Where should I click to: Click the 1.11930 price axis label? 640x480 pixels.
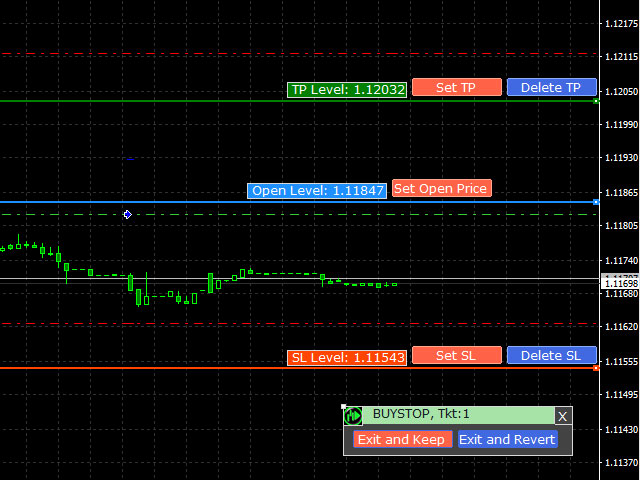click(x=621, y=158)
